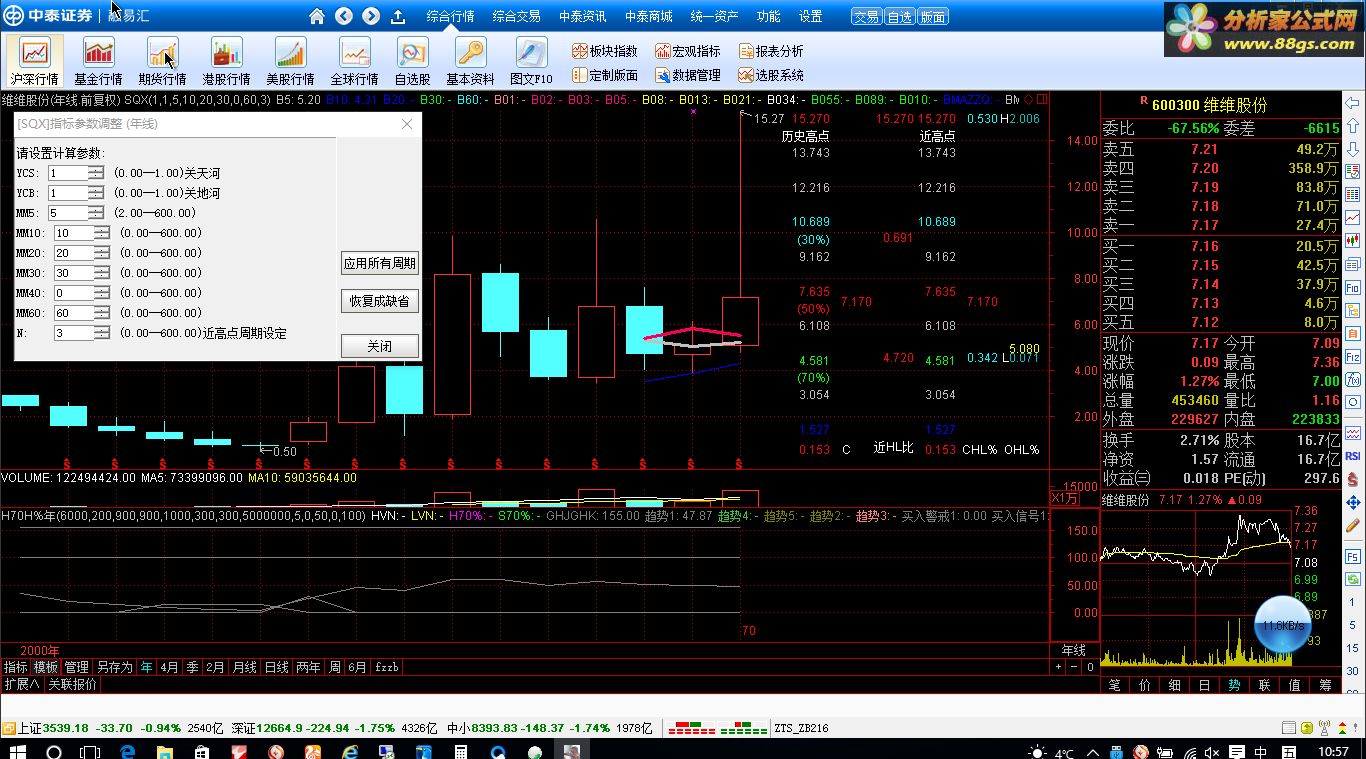
Task: Select 关联报价 tab
Action: (x=73, y=685)
